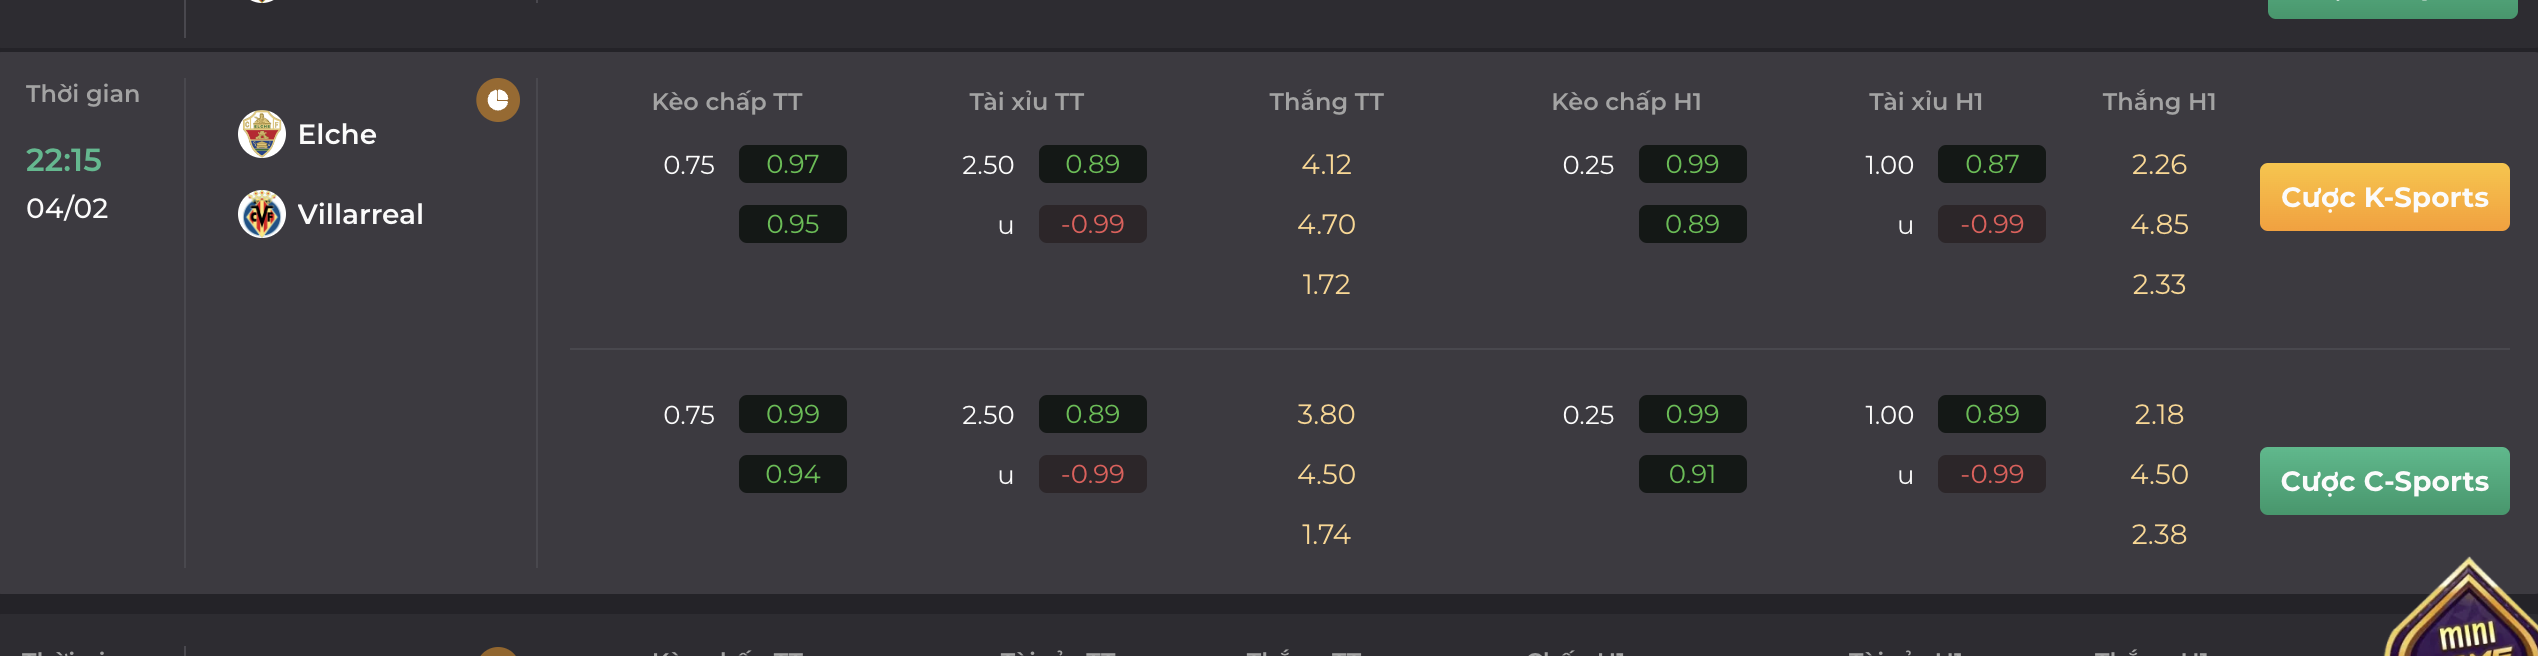This screenshot has width=2538, height=656.
Task: Pick K-Sports Tài xỉu H1 over 0.87
Action: tap(1991, 164)
